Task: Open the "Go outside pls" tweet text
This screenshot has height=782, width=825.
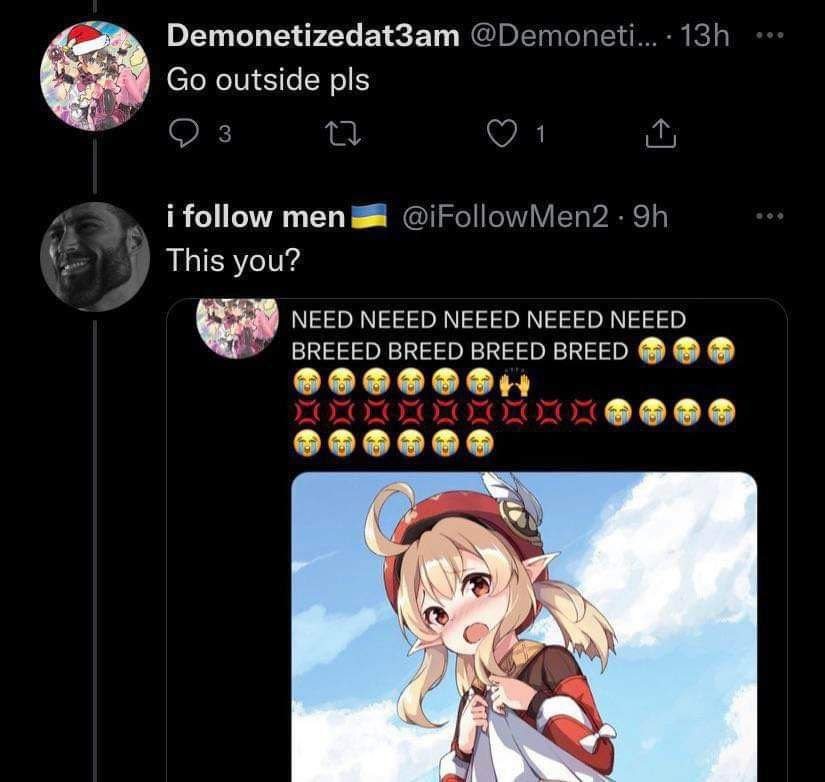Action: pyautogui.click(x=268, y=79)
